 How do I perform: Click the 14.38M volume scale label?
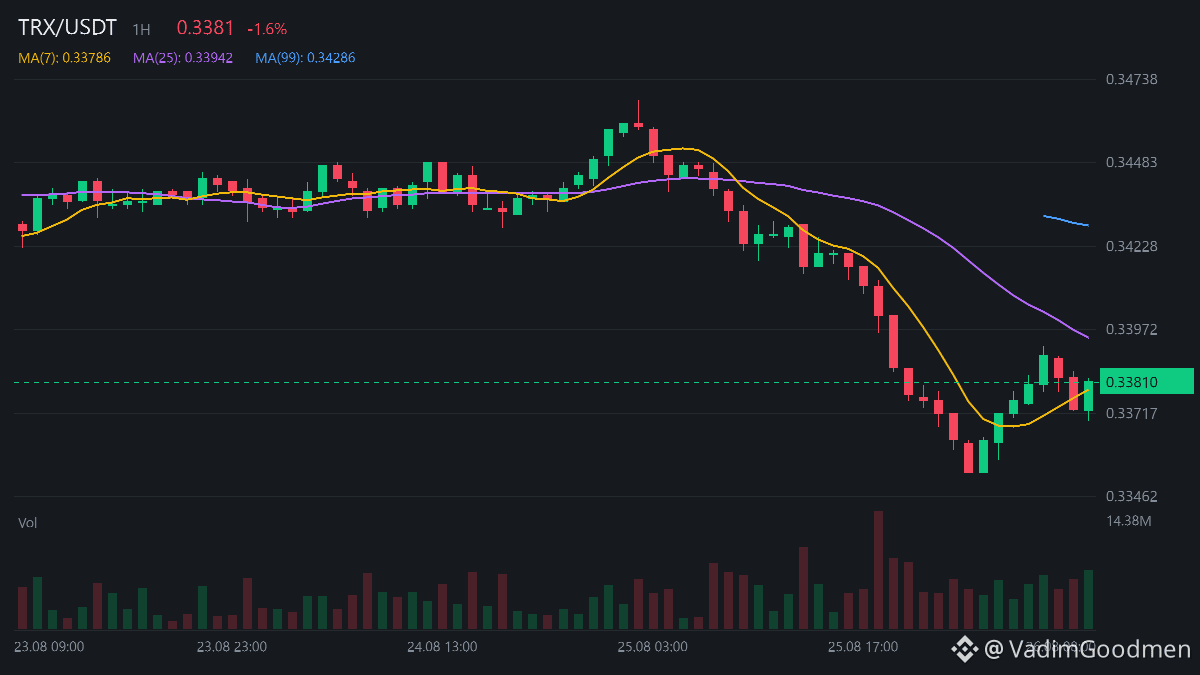coord(1129,521)
